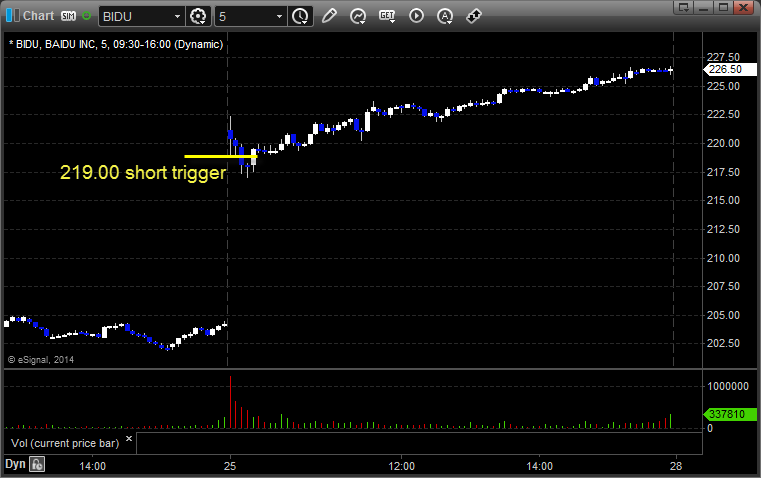Toggle the Dyn dynamic time scale button
This screenshot has height=478, width=761.
click(15, 464)
